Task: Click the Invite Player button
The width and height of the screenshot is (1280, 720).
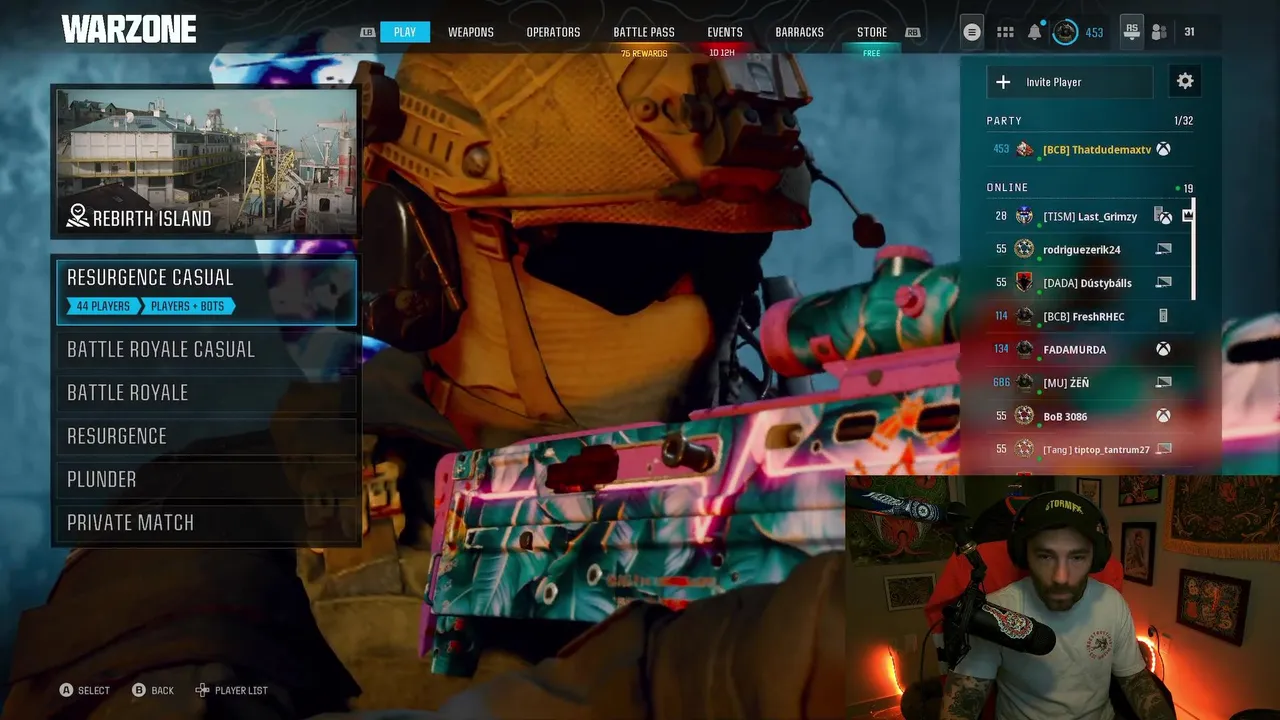Action: point(1070,82)
